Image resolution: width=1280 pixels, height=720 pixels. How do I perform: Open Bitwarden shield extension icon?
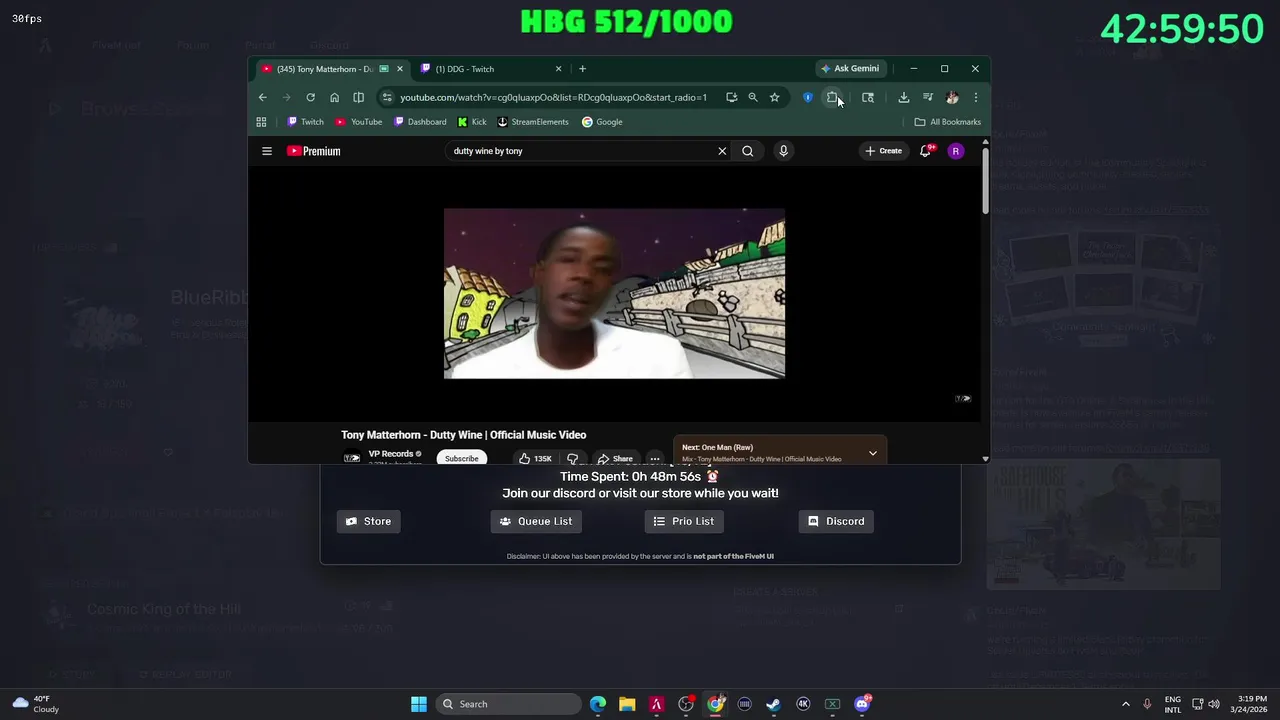point(808,97)
